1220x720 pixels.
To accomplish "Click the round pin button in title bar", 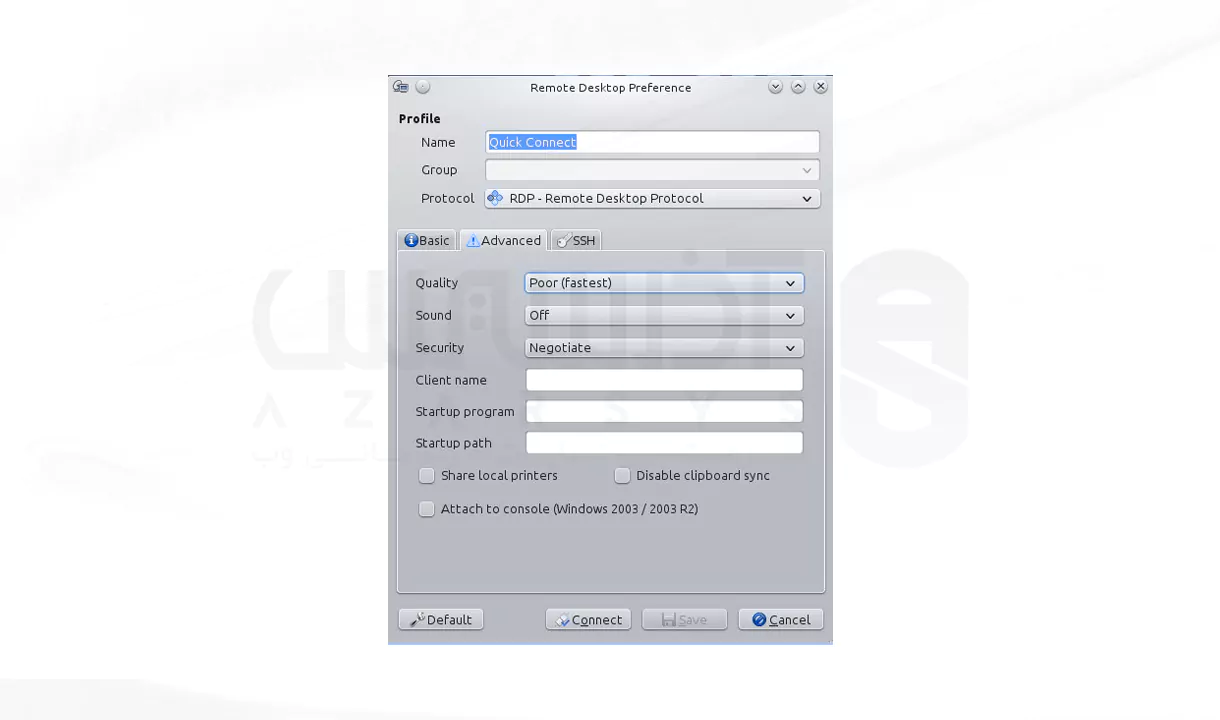I will click(x=423, y=87).
